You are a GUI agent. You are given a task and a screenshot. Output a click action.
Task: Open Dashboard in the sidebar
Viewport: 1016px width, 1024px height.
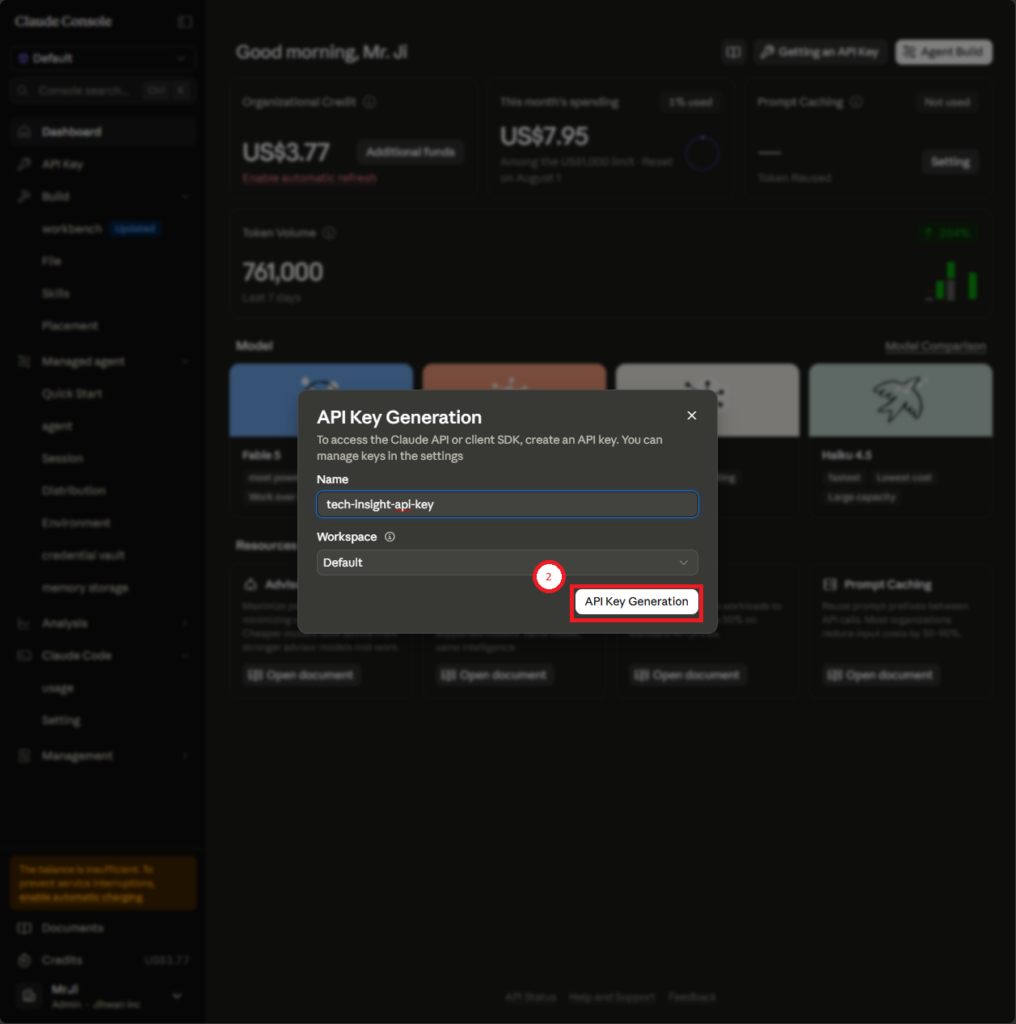click(x=103, y=131)
